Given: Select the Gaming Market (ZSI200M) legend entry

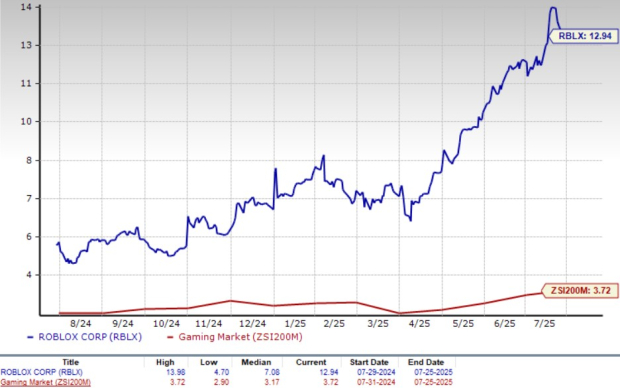Looking at the screenshot, I should point(235,337).
